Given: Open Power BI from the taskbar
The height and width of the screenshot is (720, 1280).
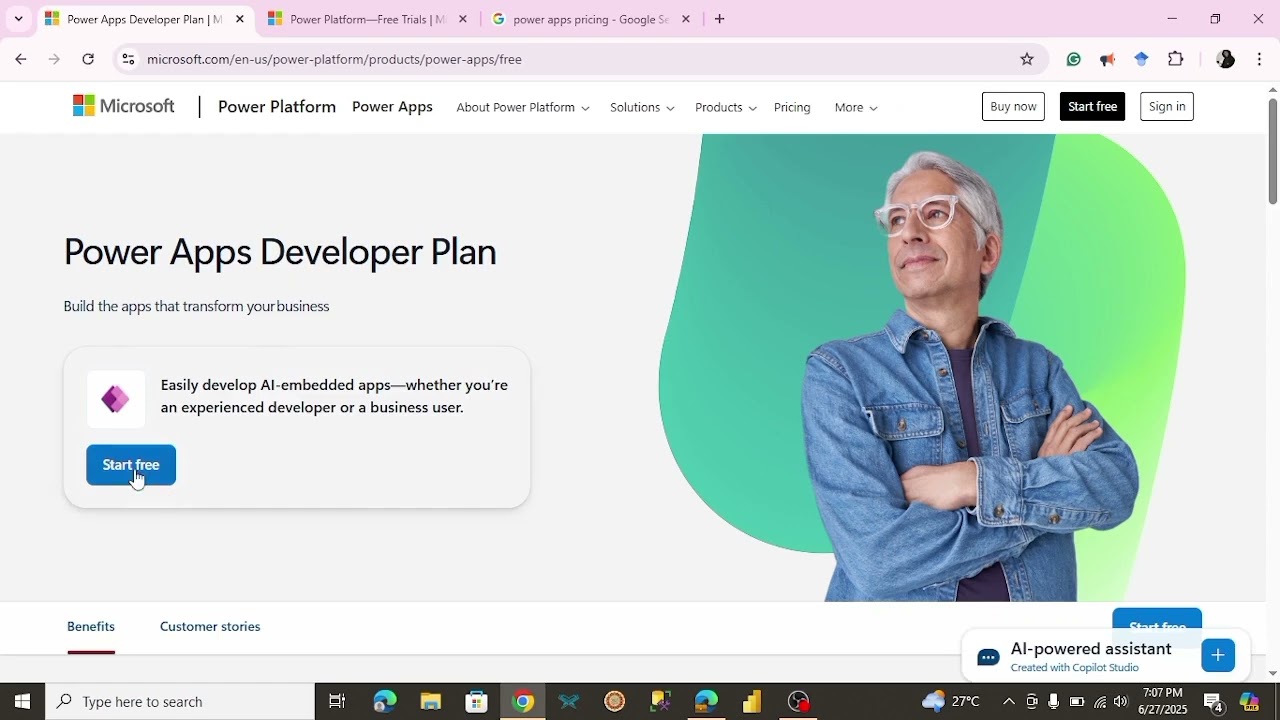Looking at the screenshot, I should pyautogui.click(x=752, y=701).
